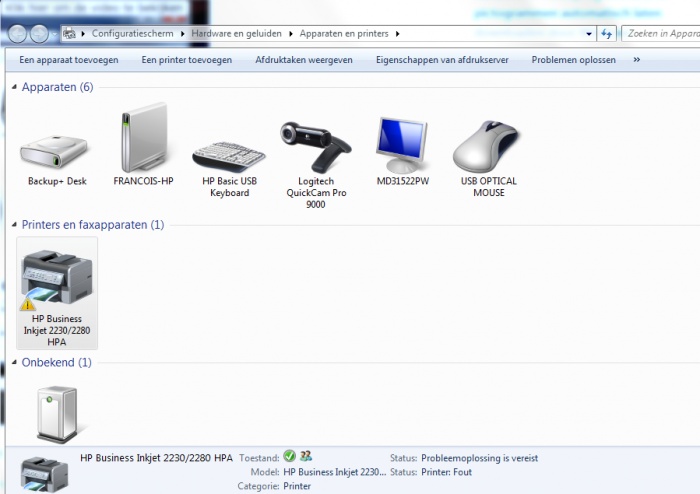Screen dimensions: 700x494
Task: Select the Logitech QuickCam Pro 9000 icon
Action: click(x=316, y=147)
